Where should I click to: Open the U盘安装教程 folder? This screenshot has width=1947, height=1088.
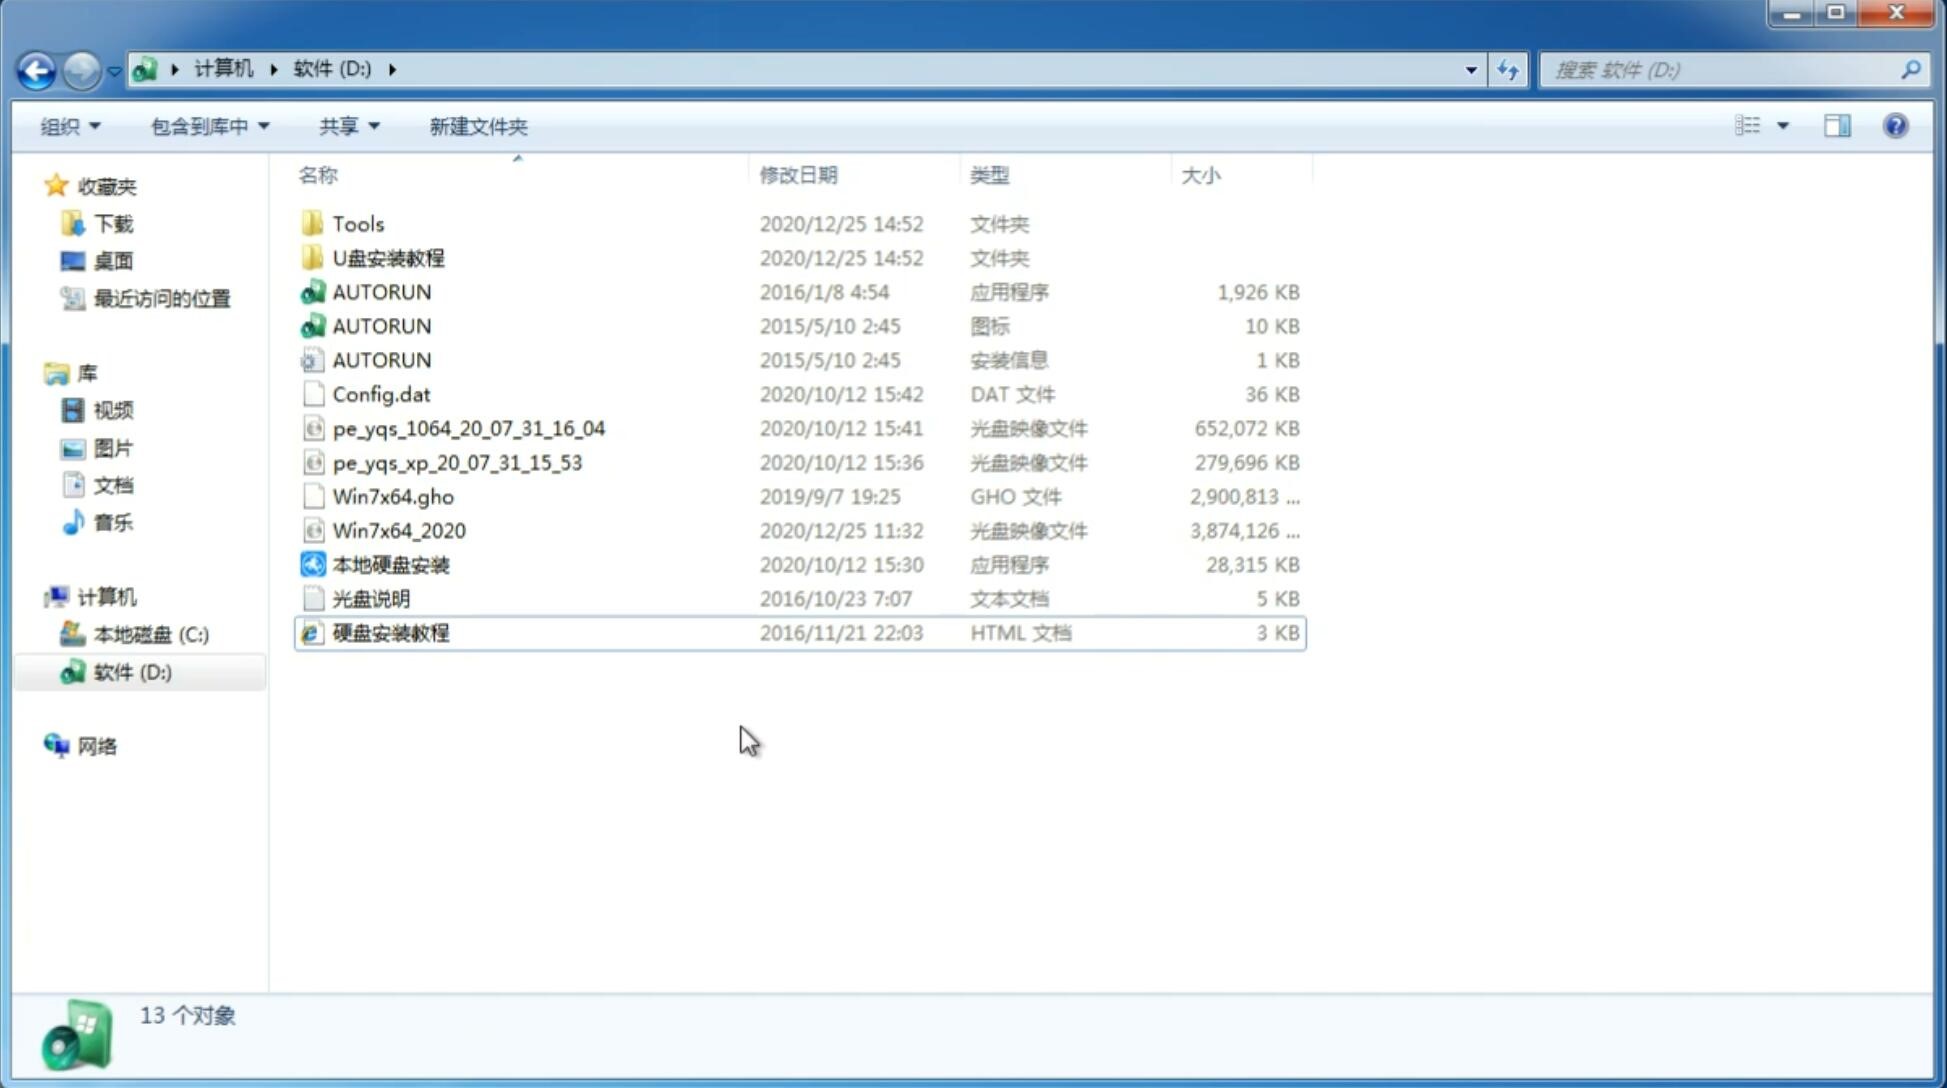[x=389, y=257]
